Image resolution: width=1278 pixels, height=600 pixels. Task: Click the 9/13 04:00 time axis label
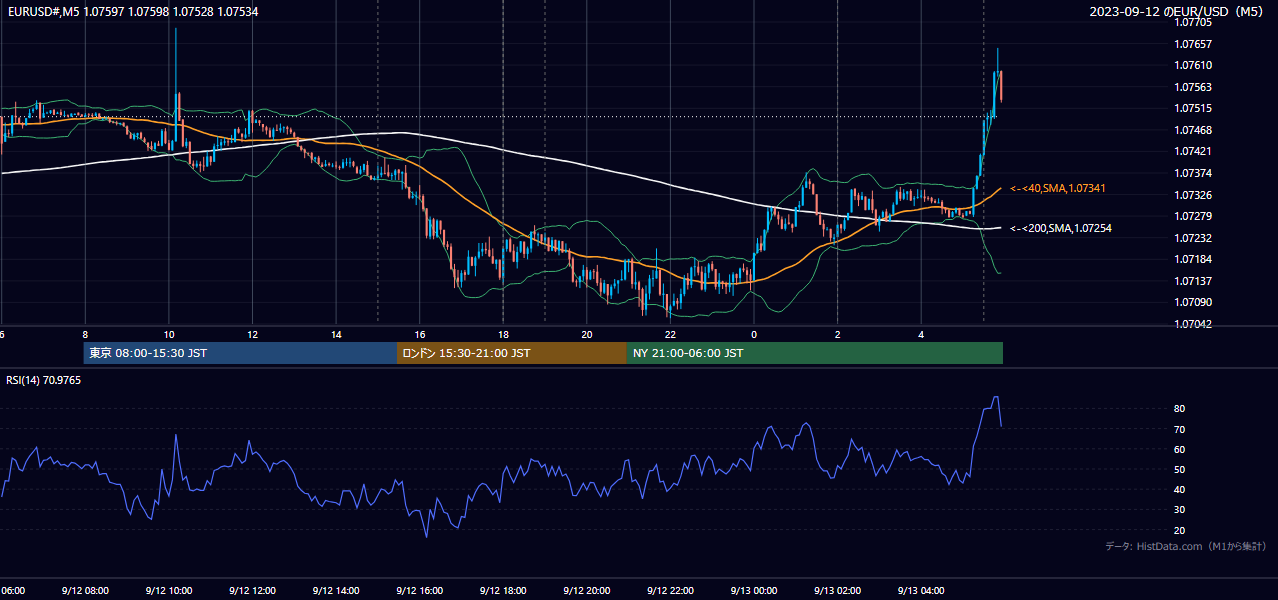coord(921,591)
